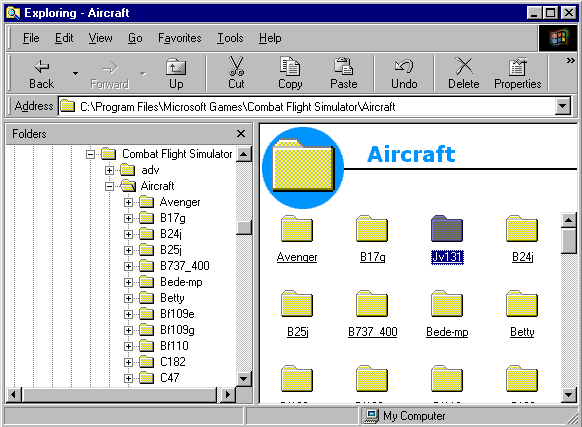582x427 pixels.
Task: Click the folder icon in Address bar
Action: [68, 107]
